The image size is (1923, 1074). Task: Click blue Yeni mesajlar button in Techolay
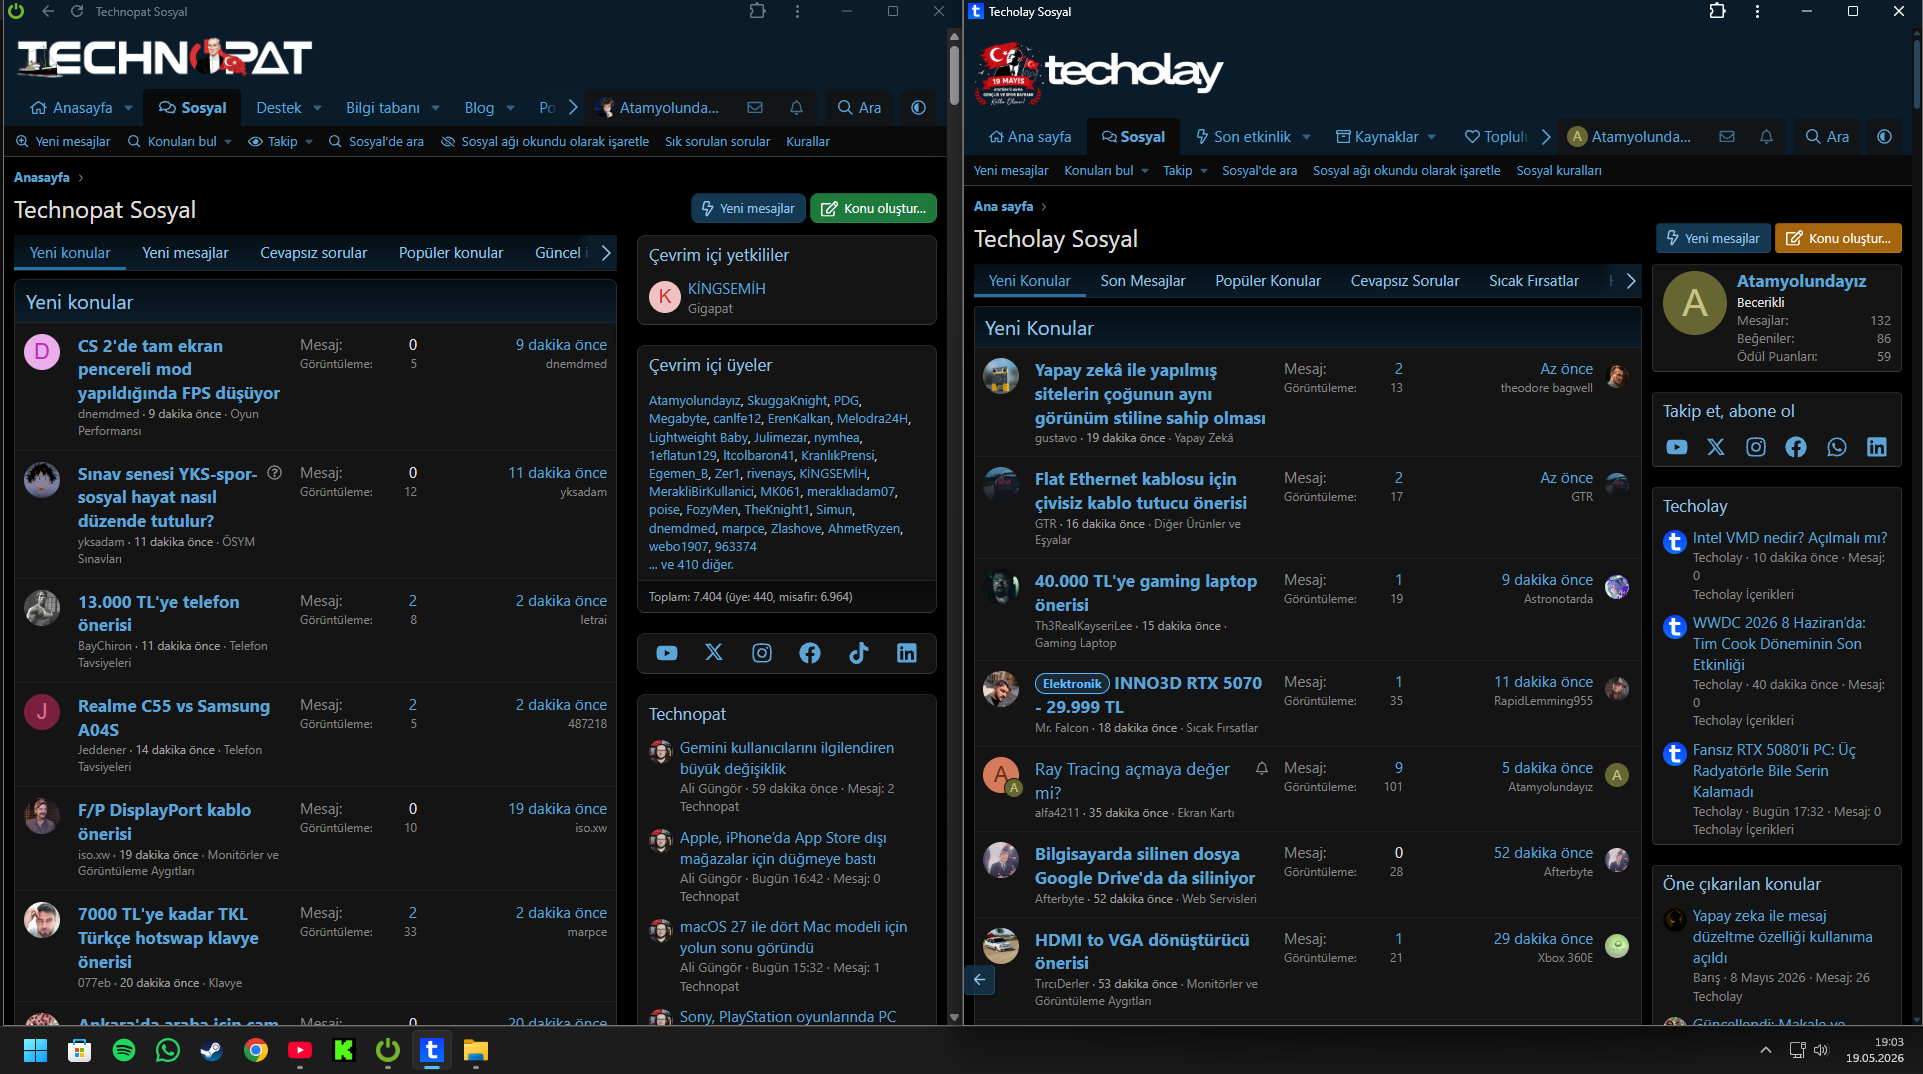pyautogui.click(x=1713, y=238)
